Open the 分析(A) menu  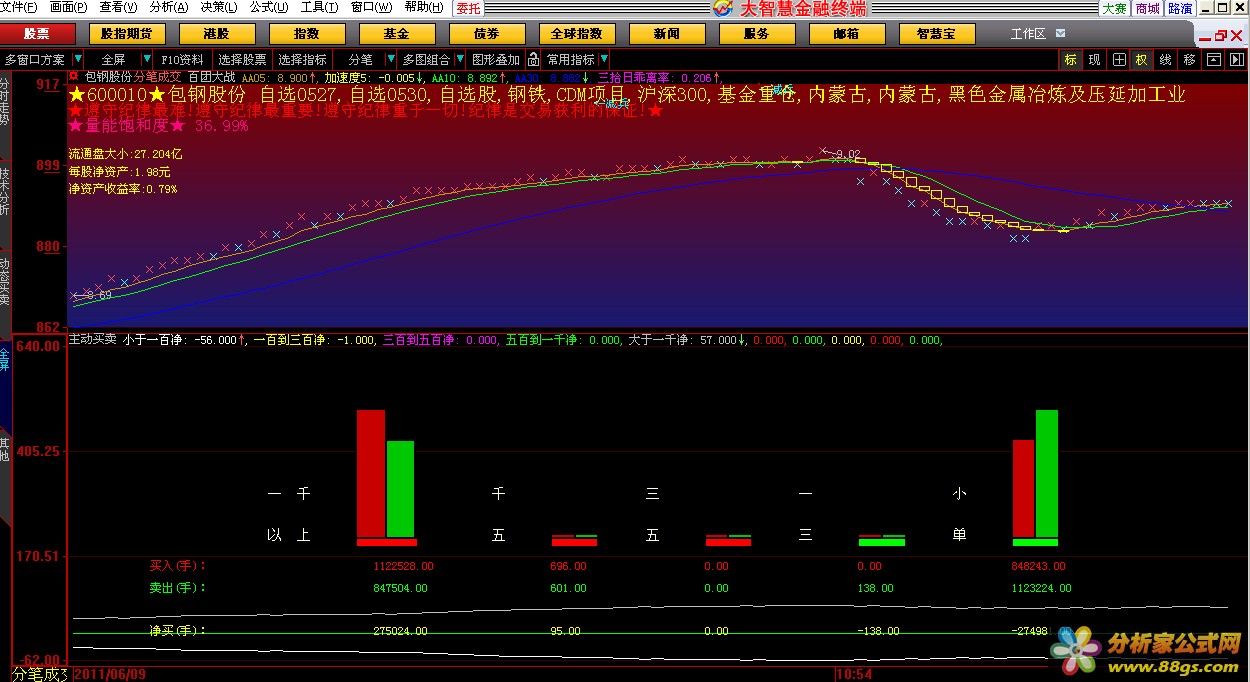pos(169,8)
